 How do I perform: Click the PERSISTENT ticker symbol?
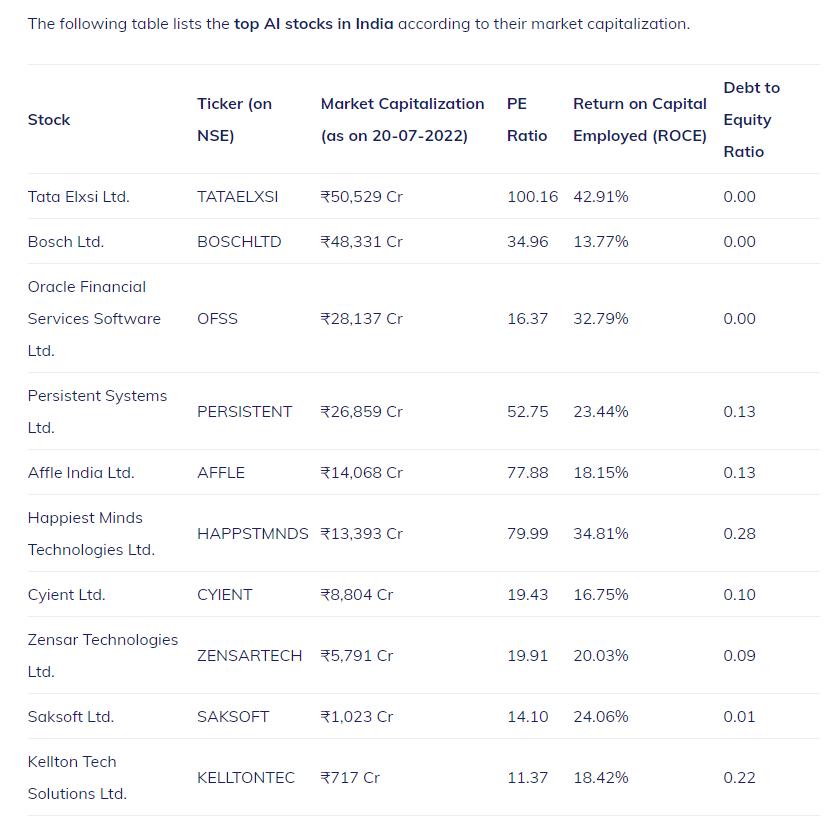pos(244,412)
